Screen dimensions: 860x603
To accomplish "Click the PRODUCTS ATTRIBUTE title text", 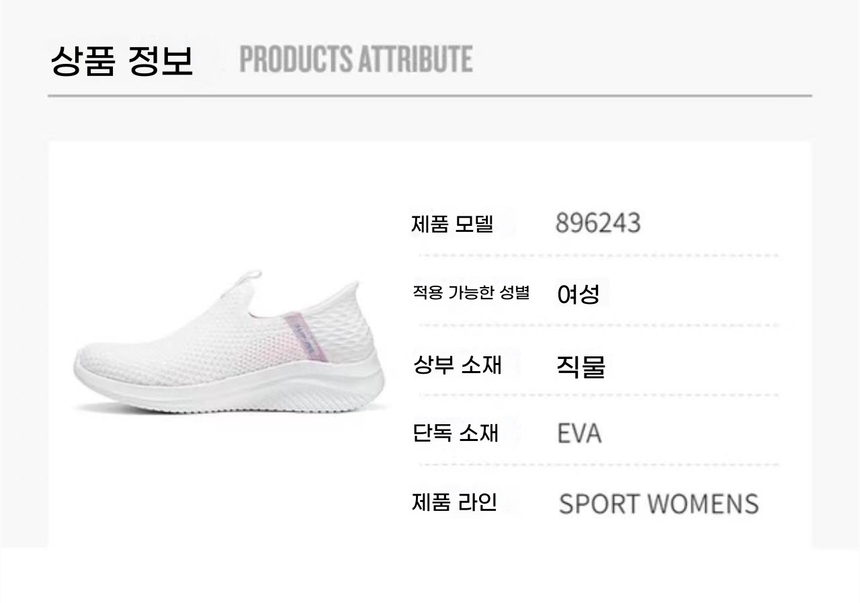I will 355,59.
